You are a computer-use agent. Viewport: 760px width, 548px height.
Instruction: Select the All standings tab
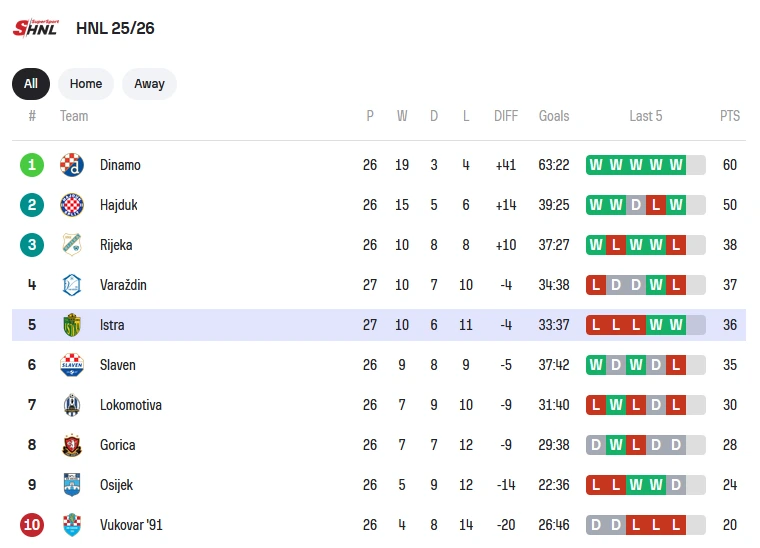pos(31,84)
